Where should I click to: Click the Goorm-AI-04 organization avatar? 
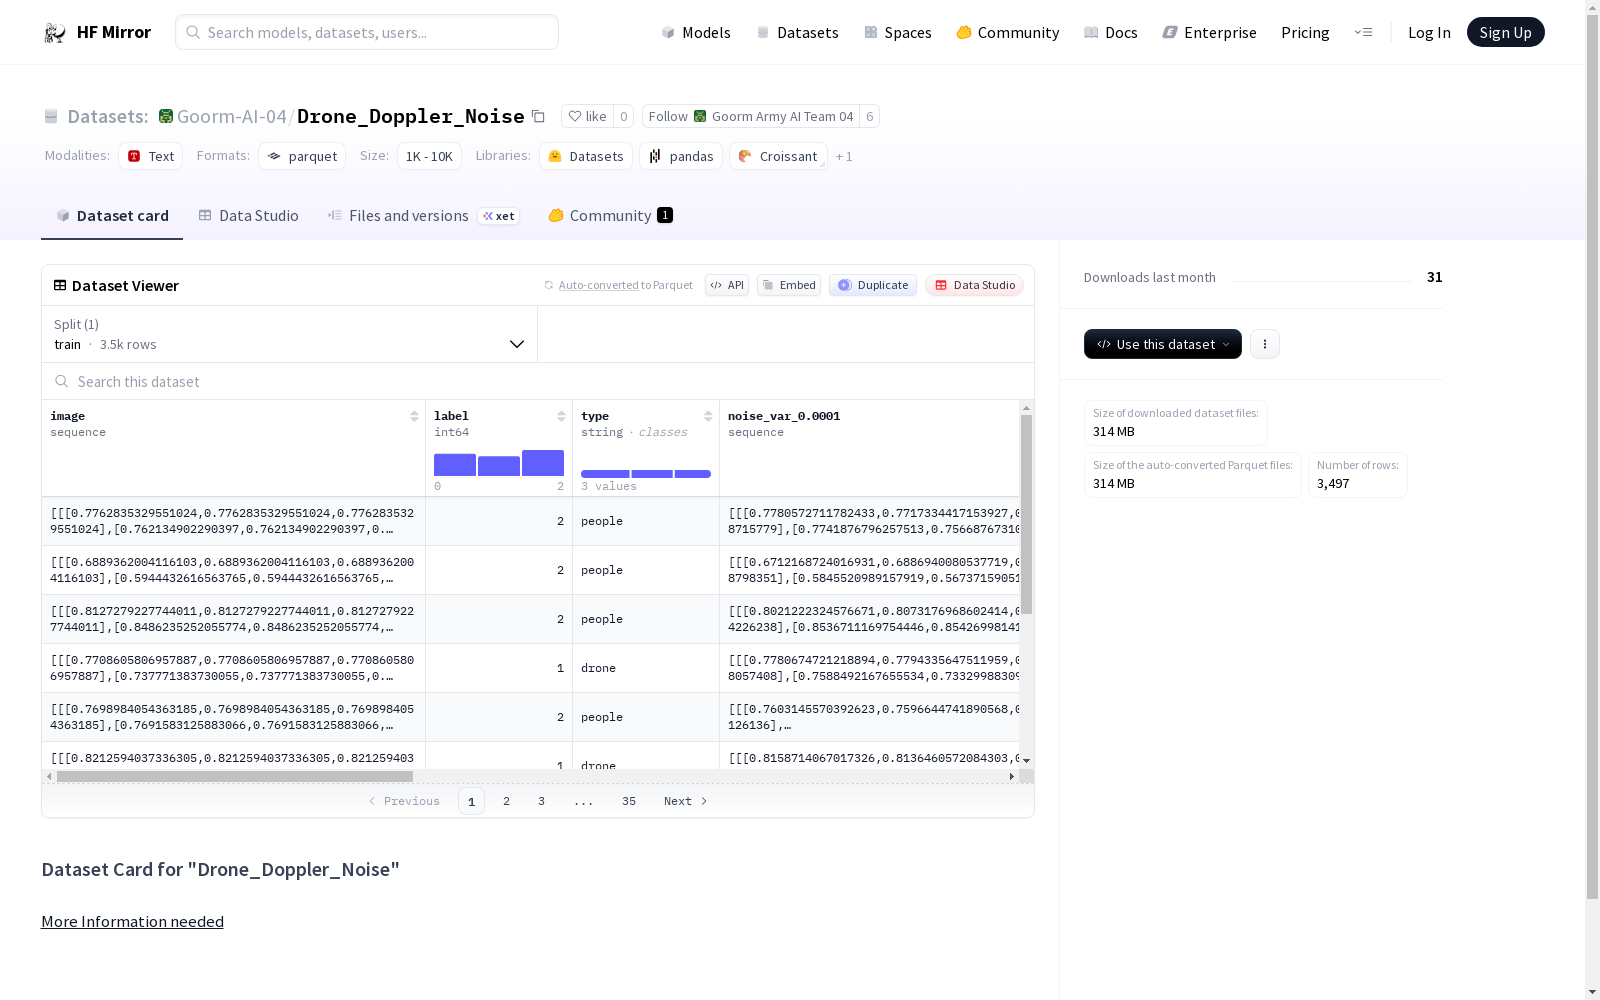[166, 116]
